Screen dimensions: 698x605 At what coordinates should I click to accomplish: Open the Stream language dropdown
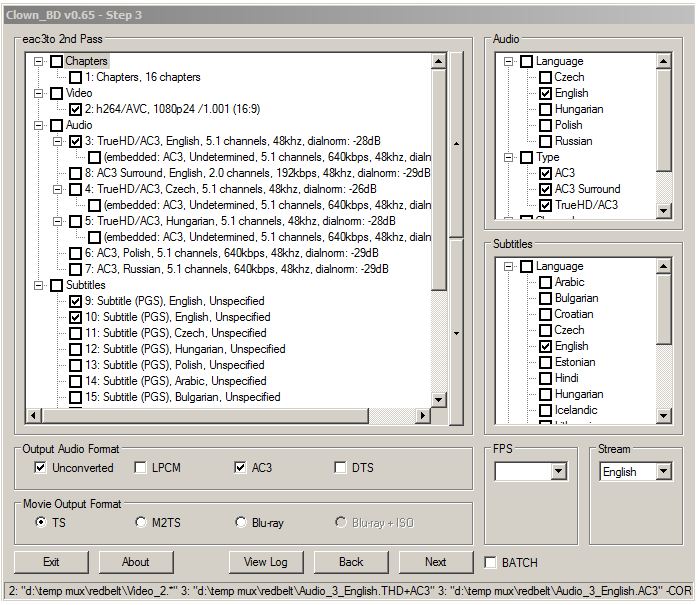663,472
